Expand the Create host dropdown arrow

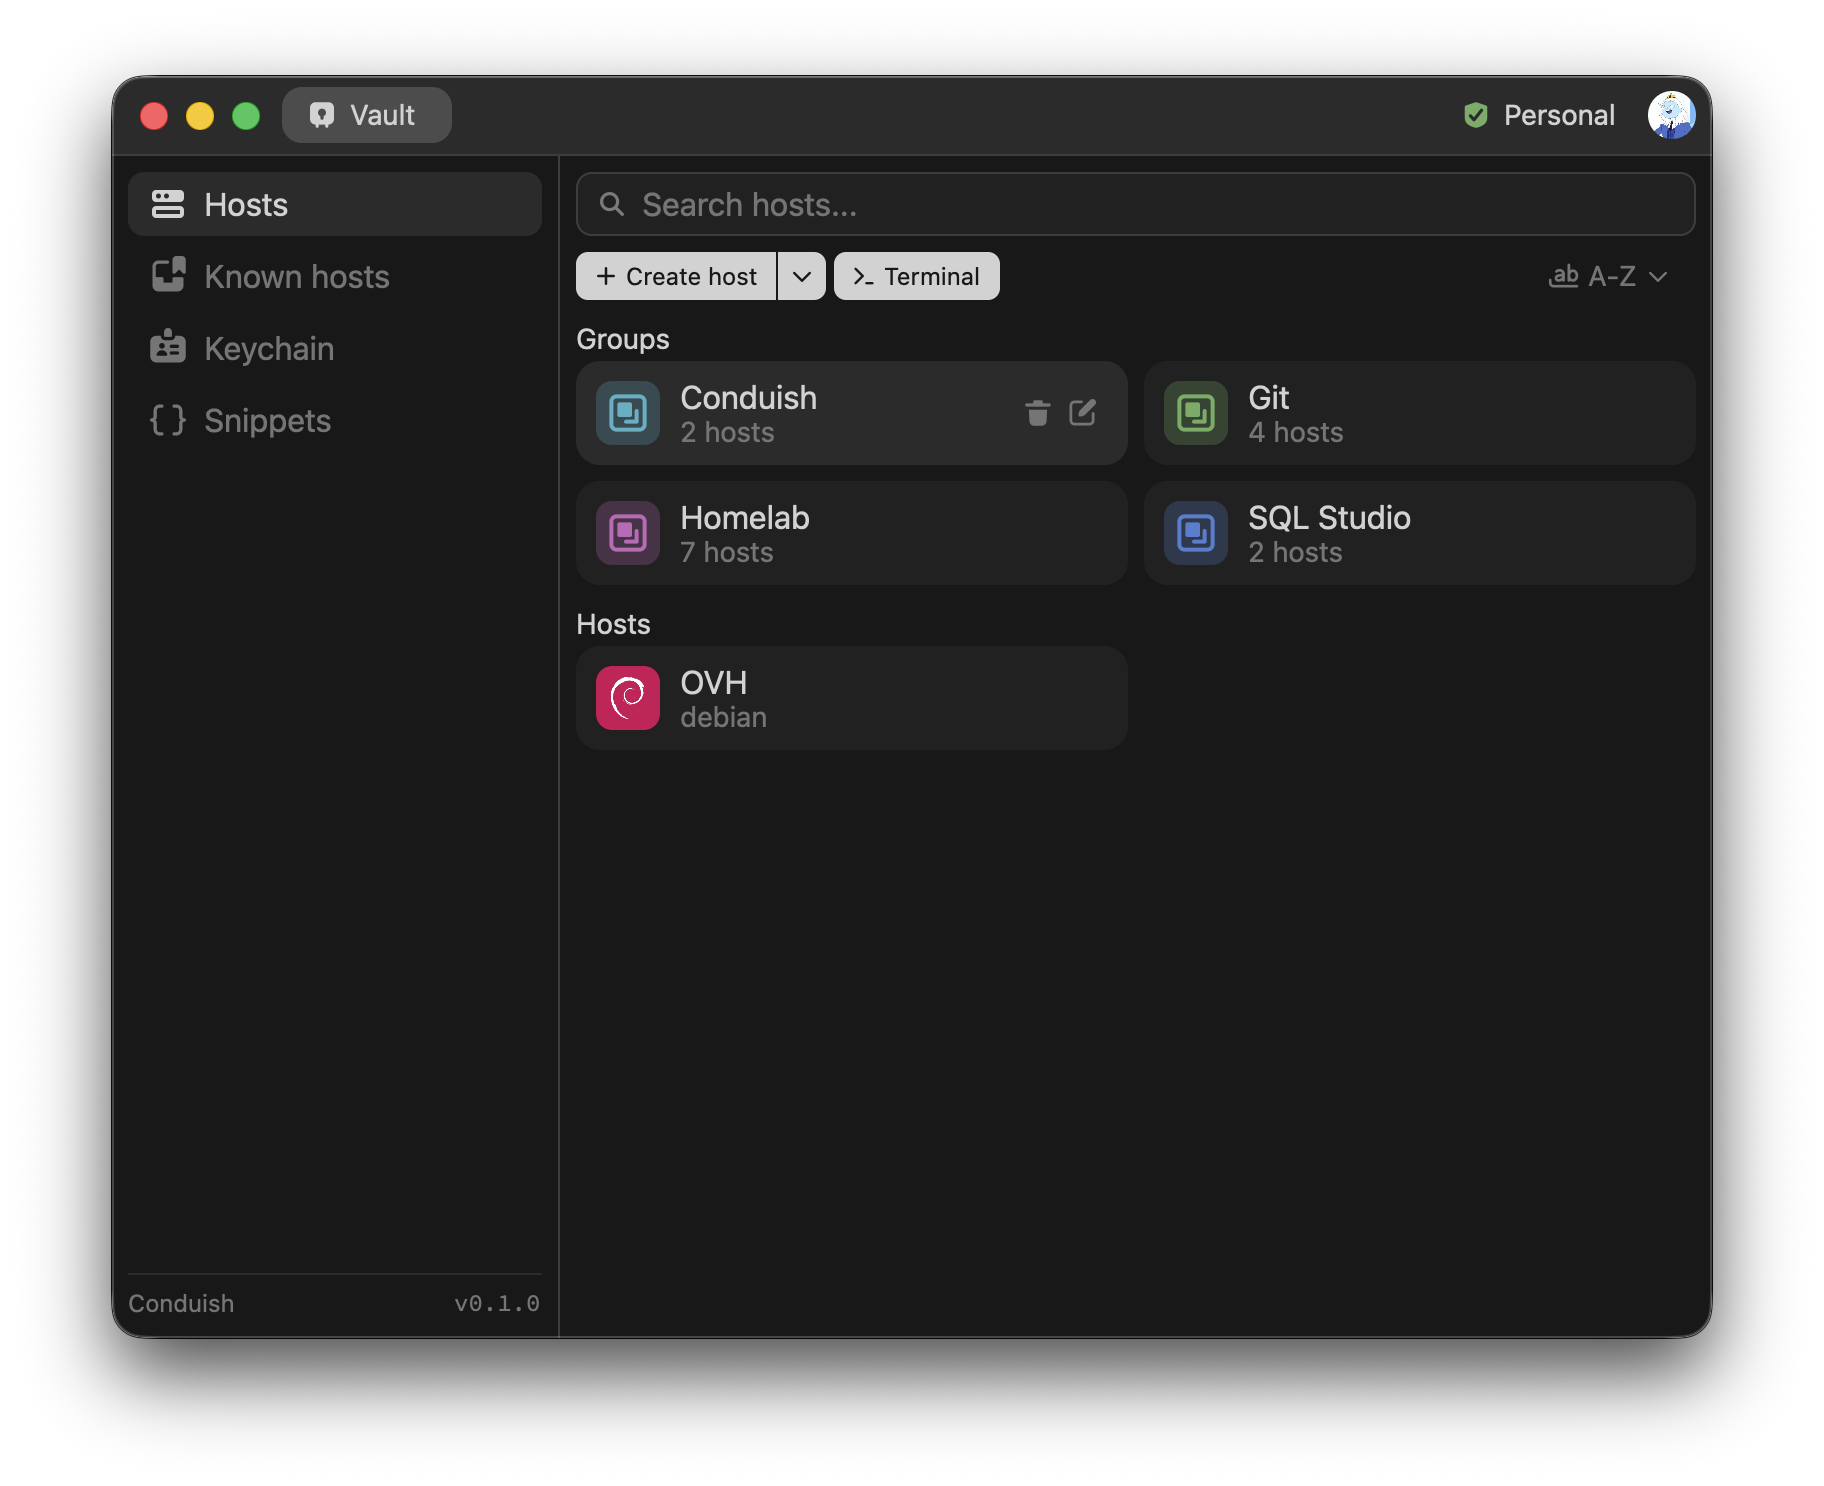pos(802,276)
